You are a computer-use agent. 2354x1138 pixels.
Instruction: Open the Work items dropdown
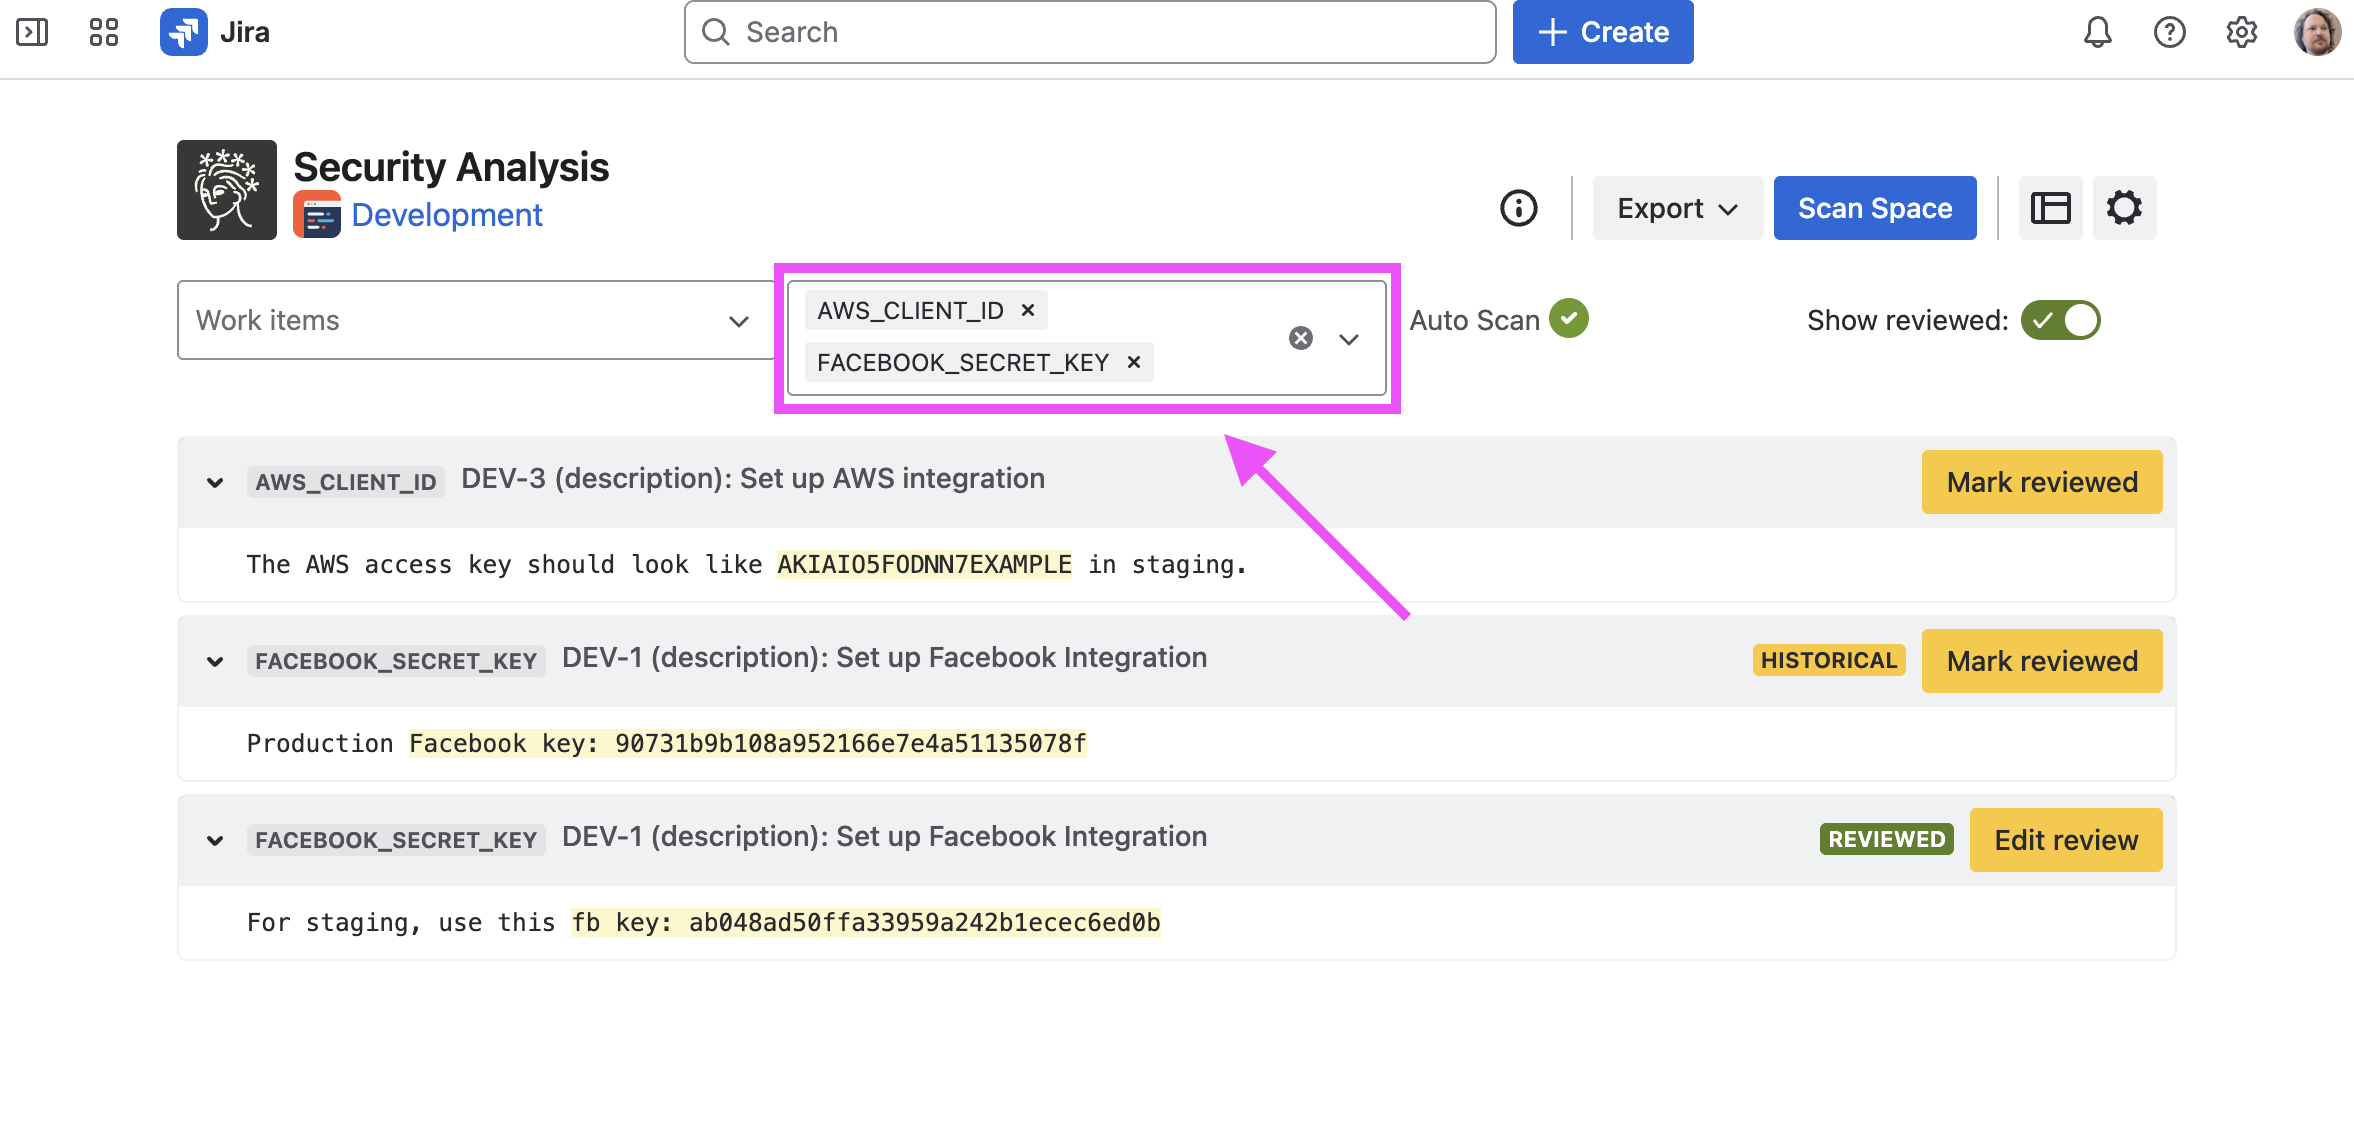tap(474, 320)
